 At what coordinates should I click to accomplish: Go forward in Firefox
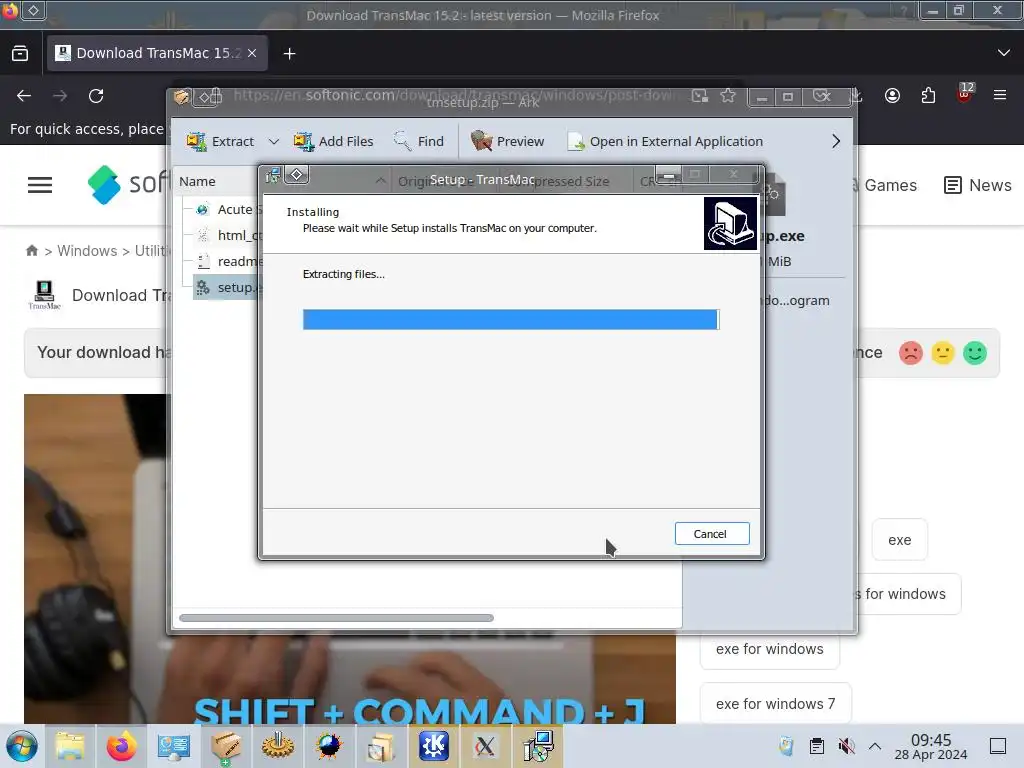click(x=60, y=96)
